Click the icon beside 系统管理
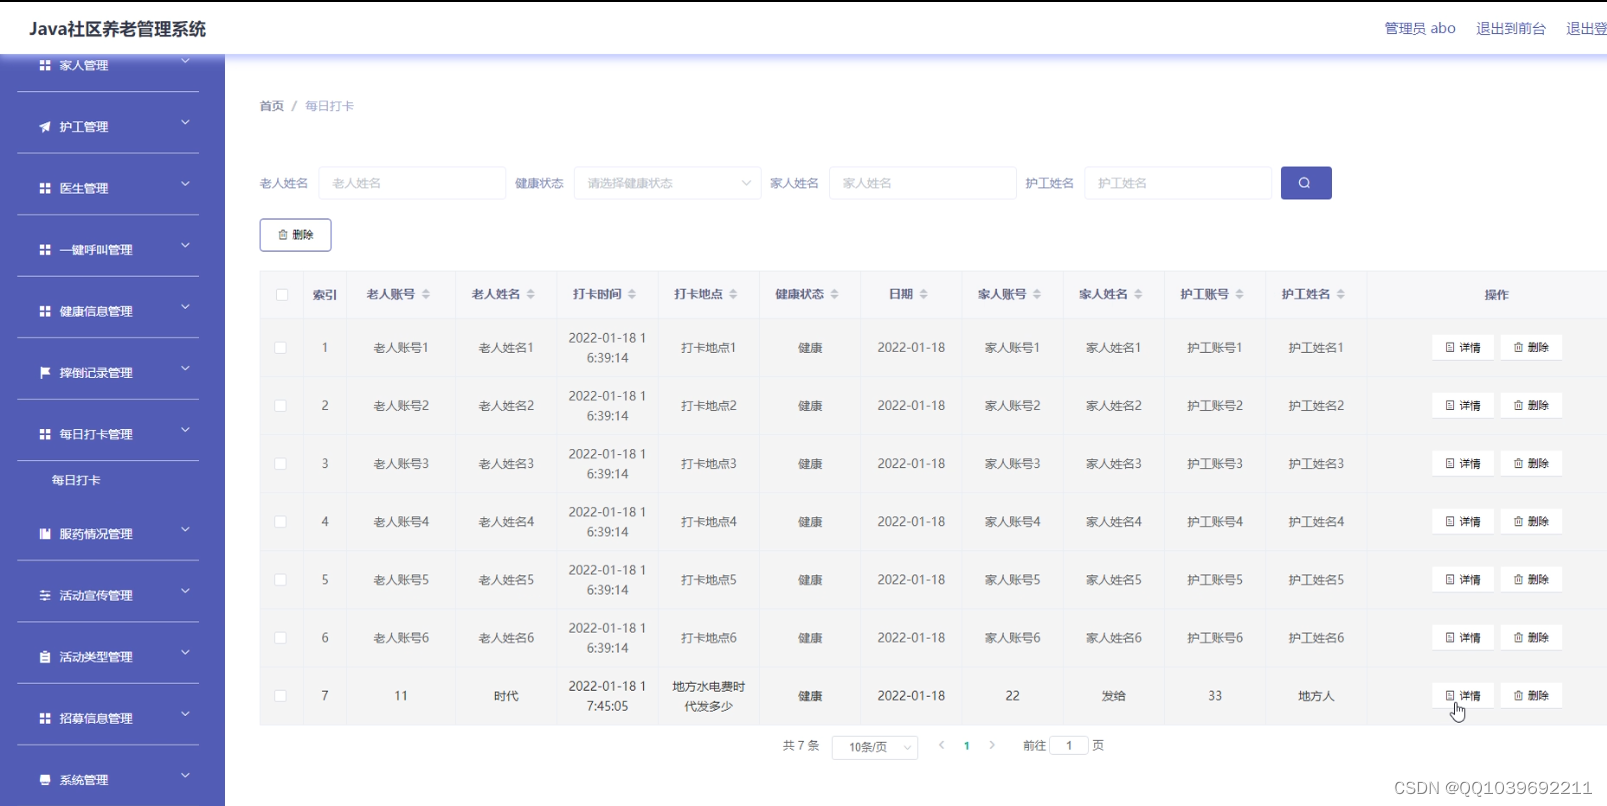The width and height of the screenshot is (1607, 806). pos(44,780)
